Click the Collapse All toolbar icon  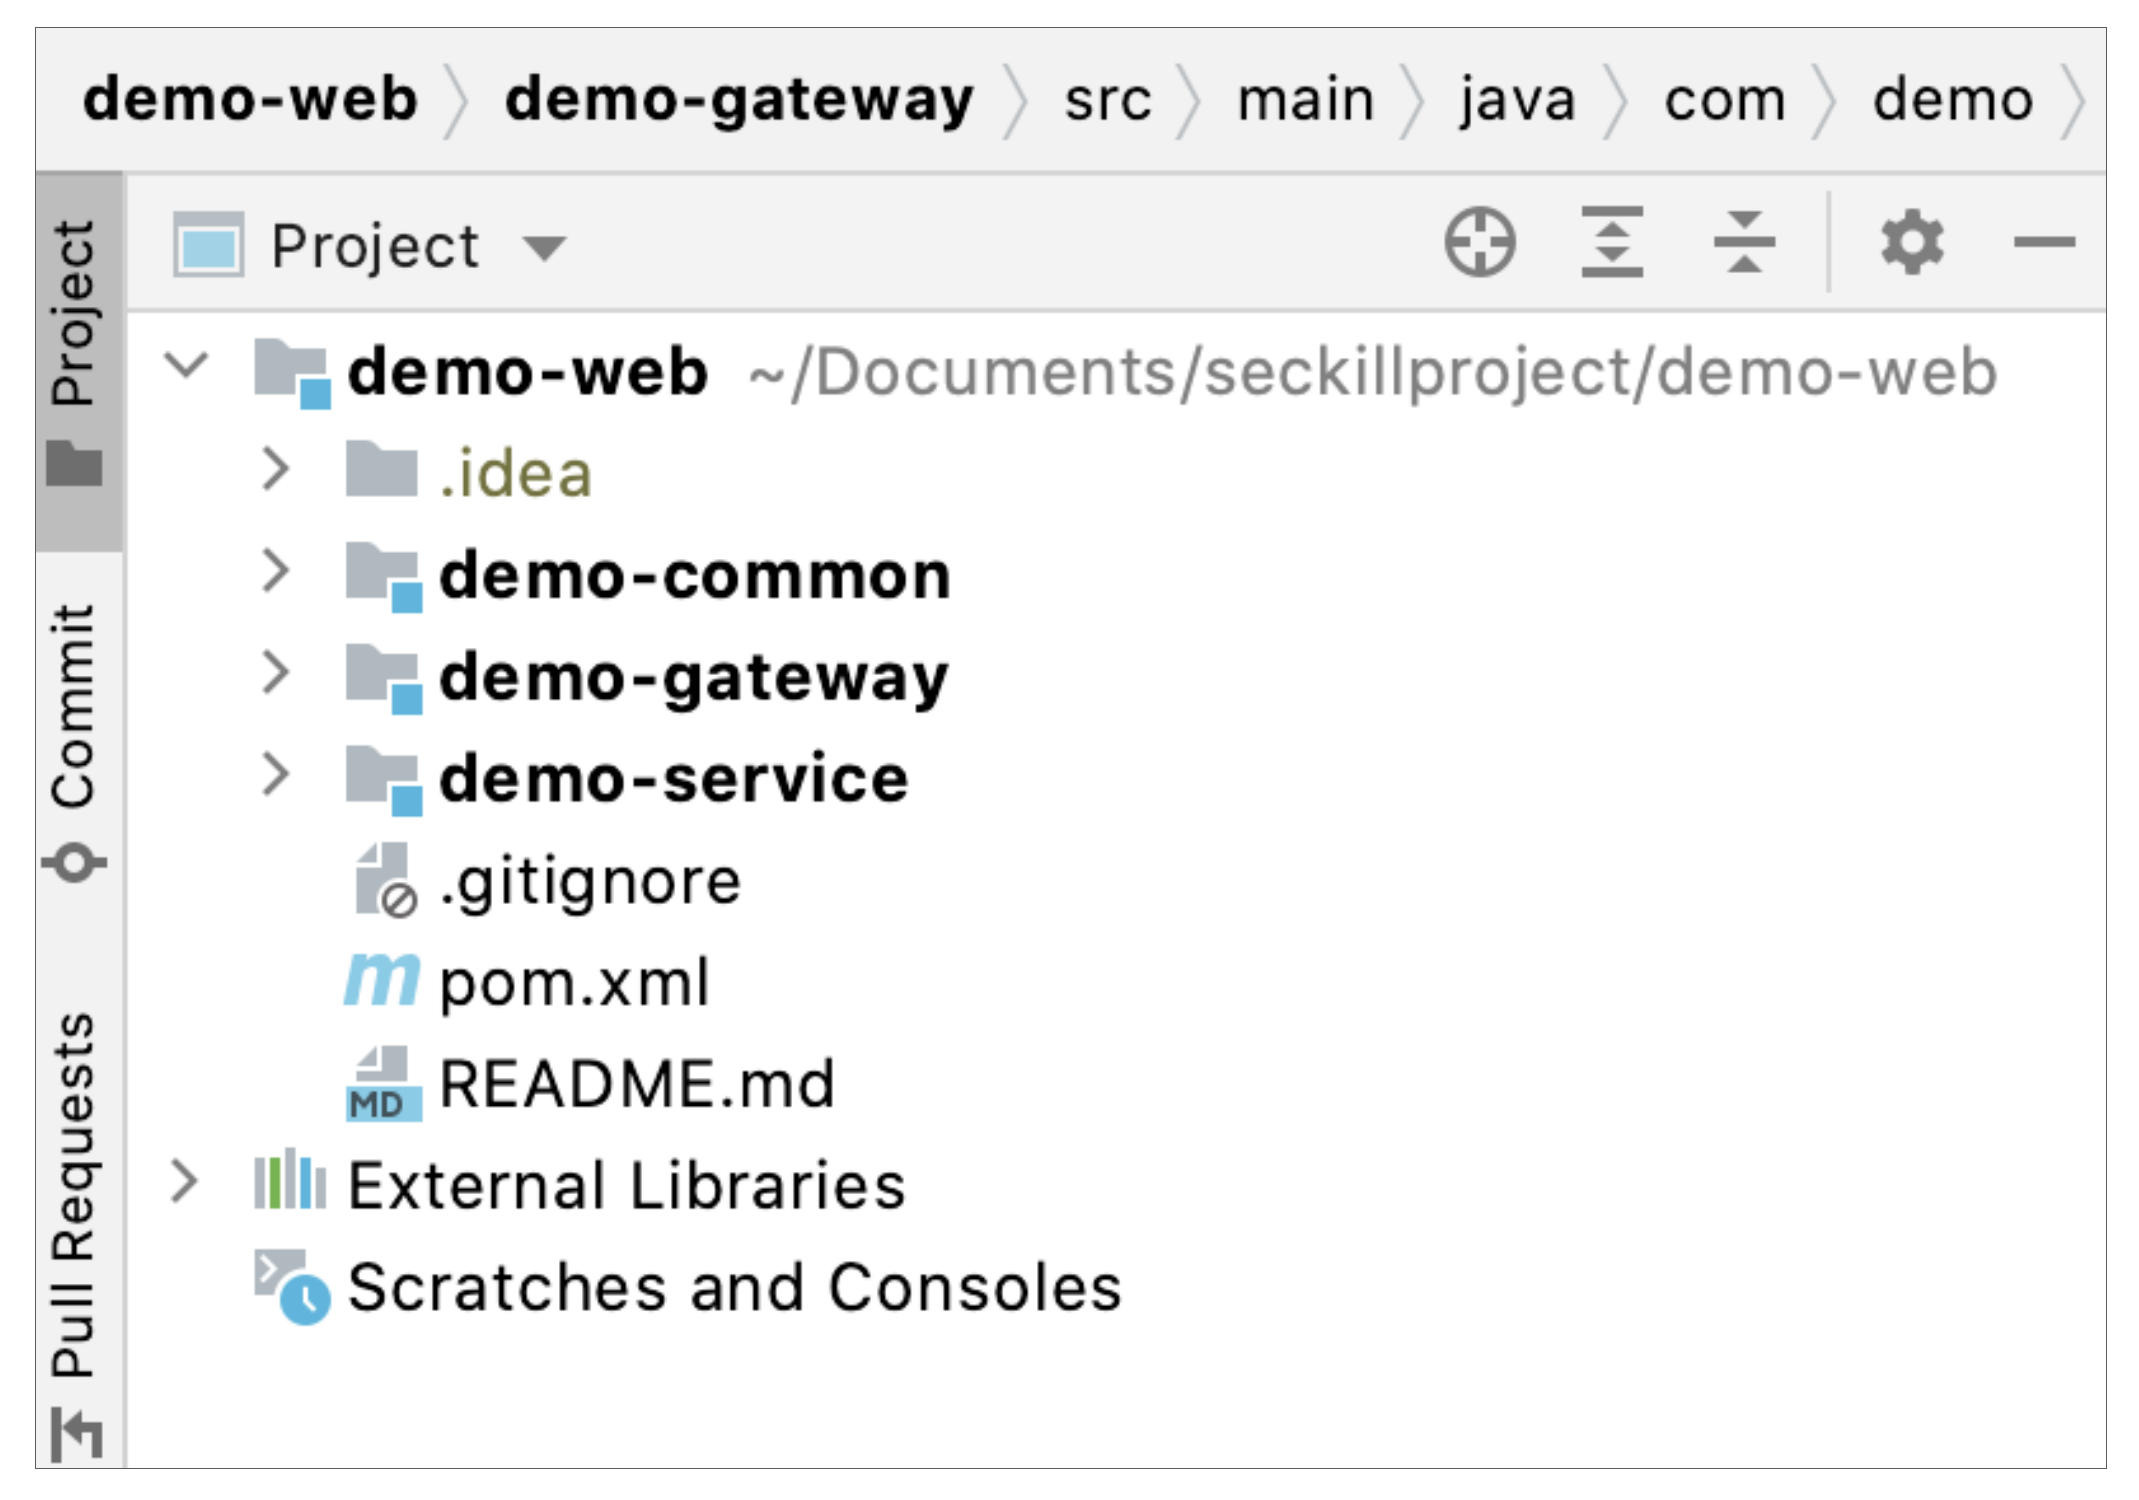pyautogui.click(x=1743, y=243)
